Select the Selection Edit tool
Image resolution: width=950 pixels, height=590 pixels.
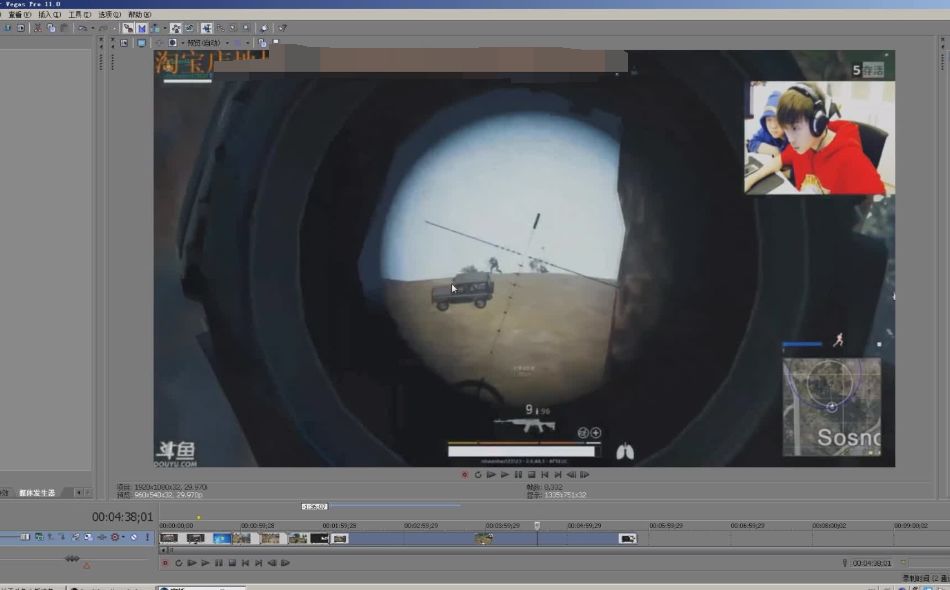[233, 28]
